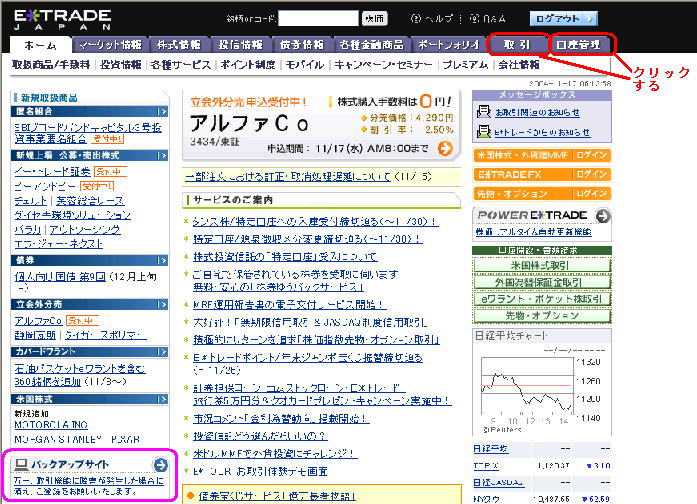Open the 株式投資信託の特定口座 notice link

[285, 257]
